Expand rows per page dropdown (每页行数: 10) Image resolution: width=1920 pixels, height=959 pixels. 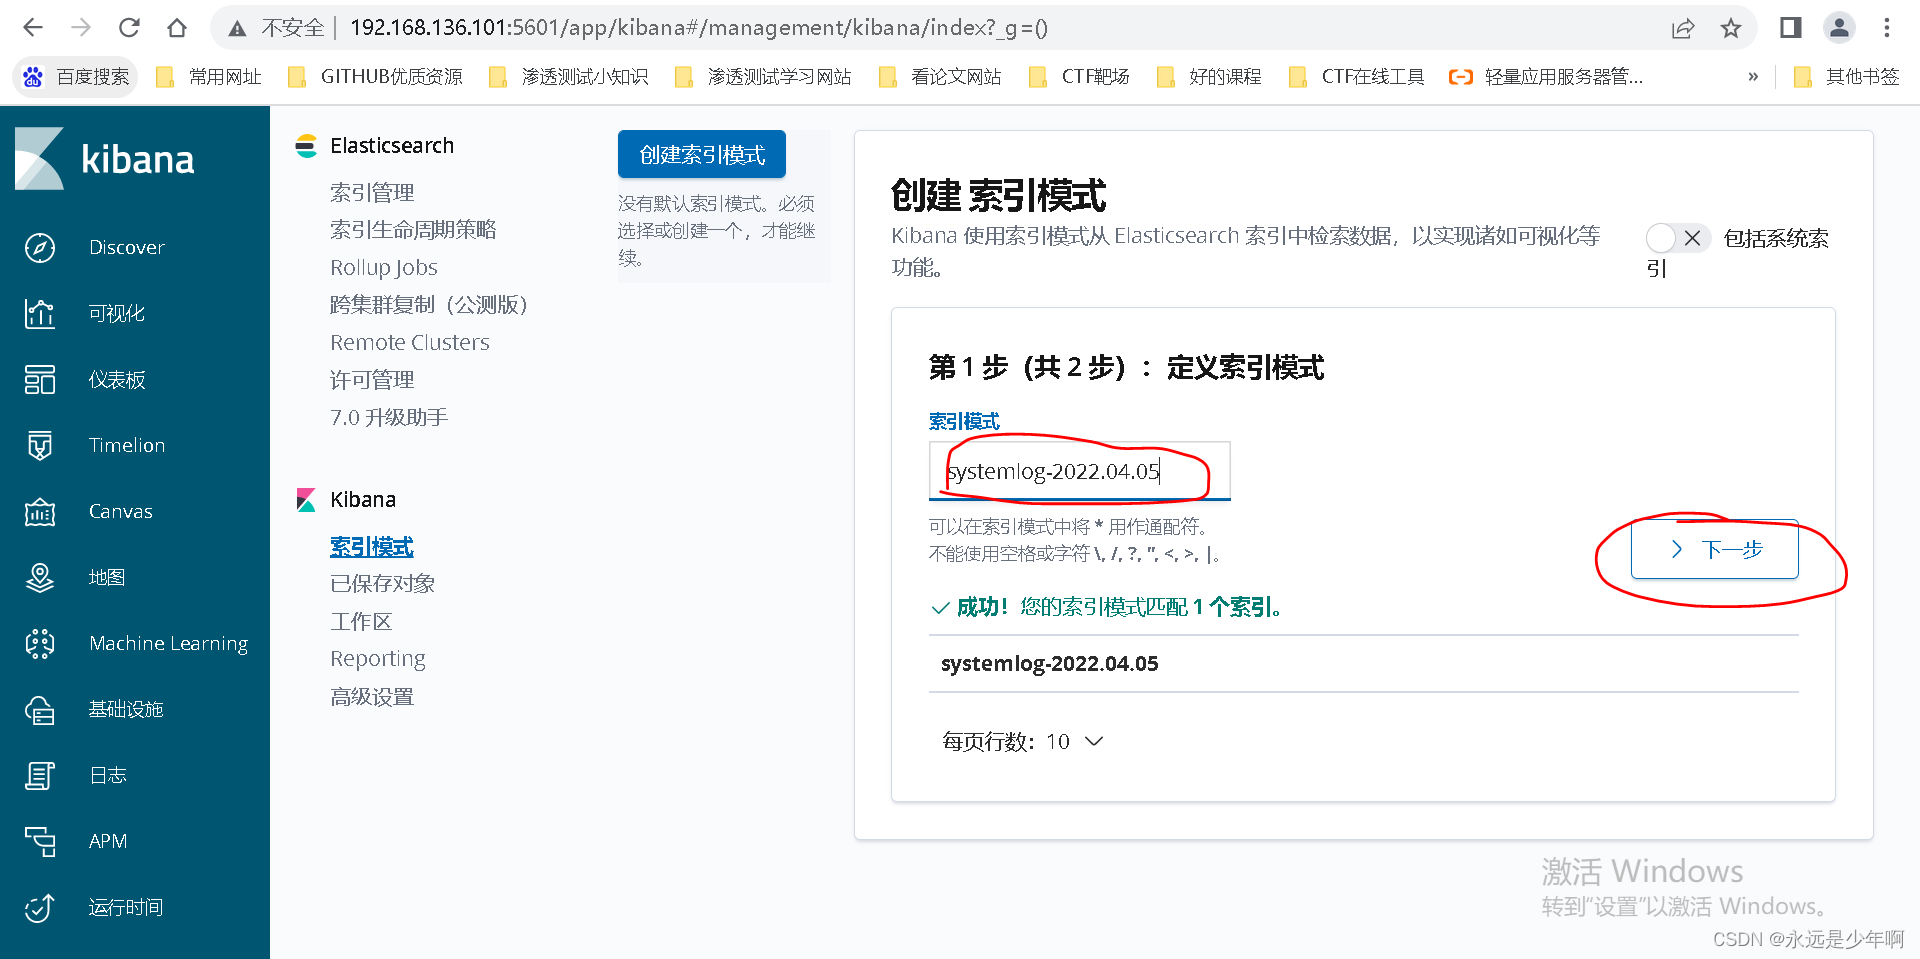[x=1022, y=741]
